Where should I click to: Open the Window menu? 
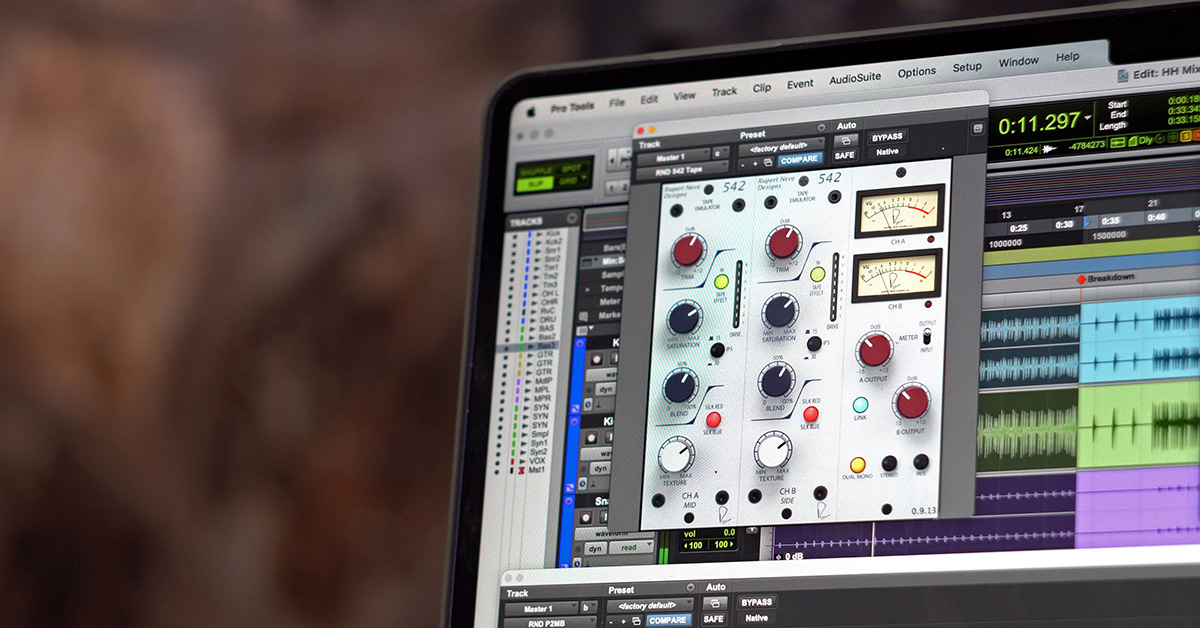1018,62
